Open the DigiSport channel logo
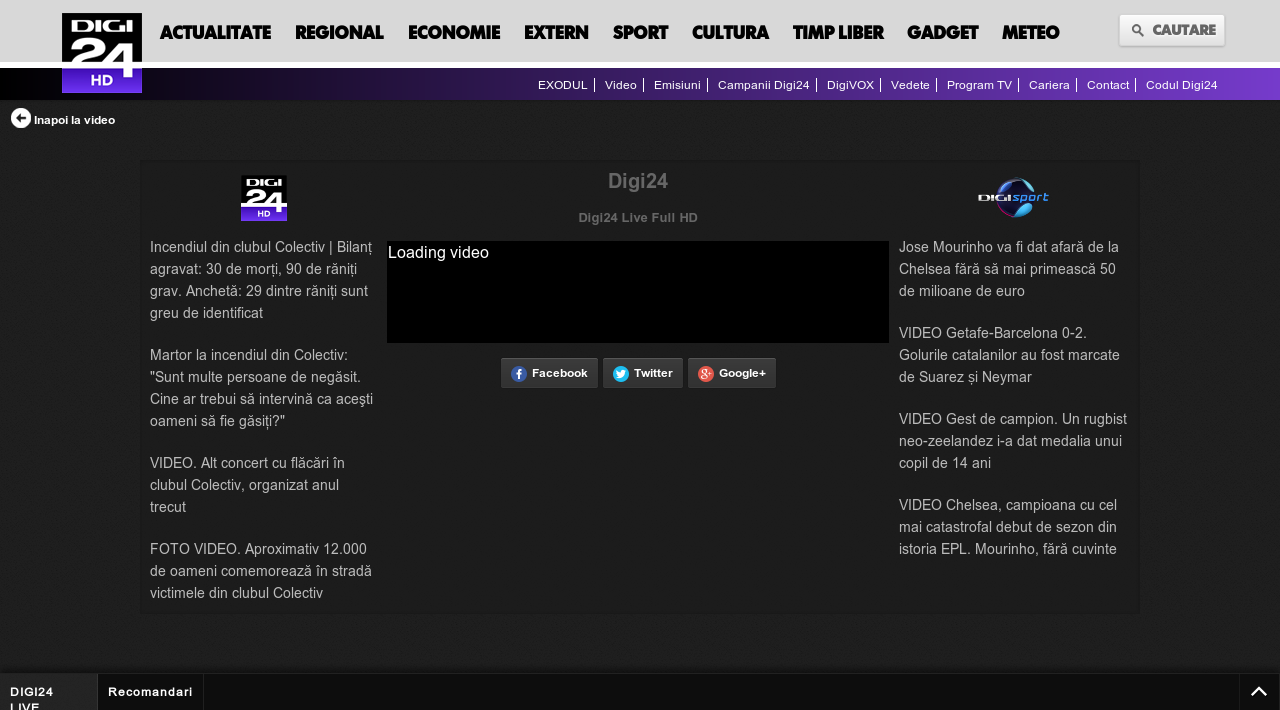This screenshot has width=1280, height=710. (1013, 198)
